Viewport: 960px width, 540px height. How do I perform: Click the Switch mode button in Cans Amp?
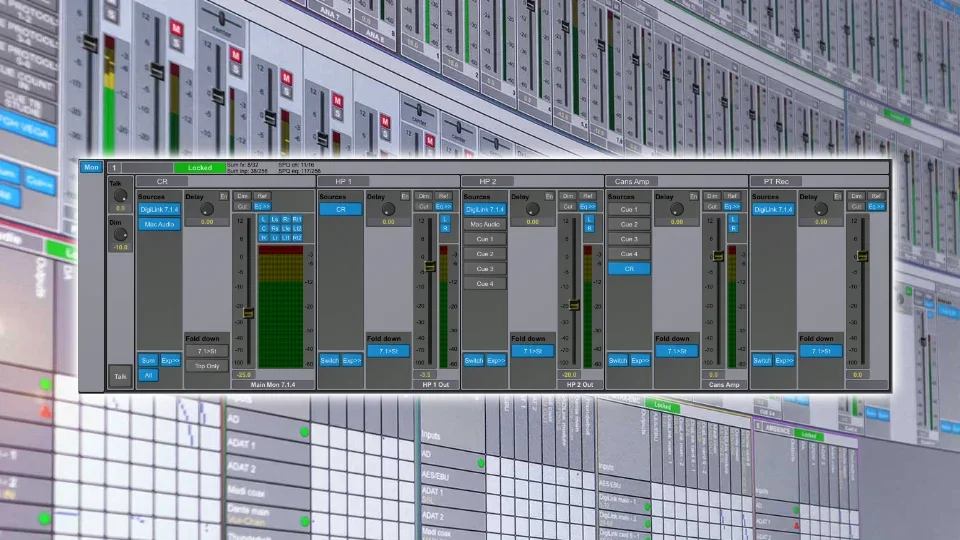618,361
